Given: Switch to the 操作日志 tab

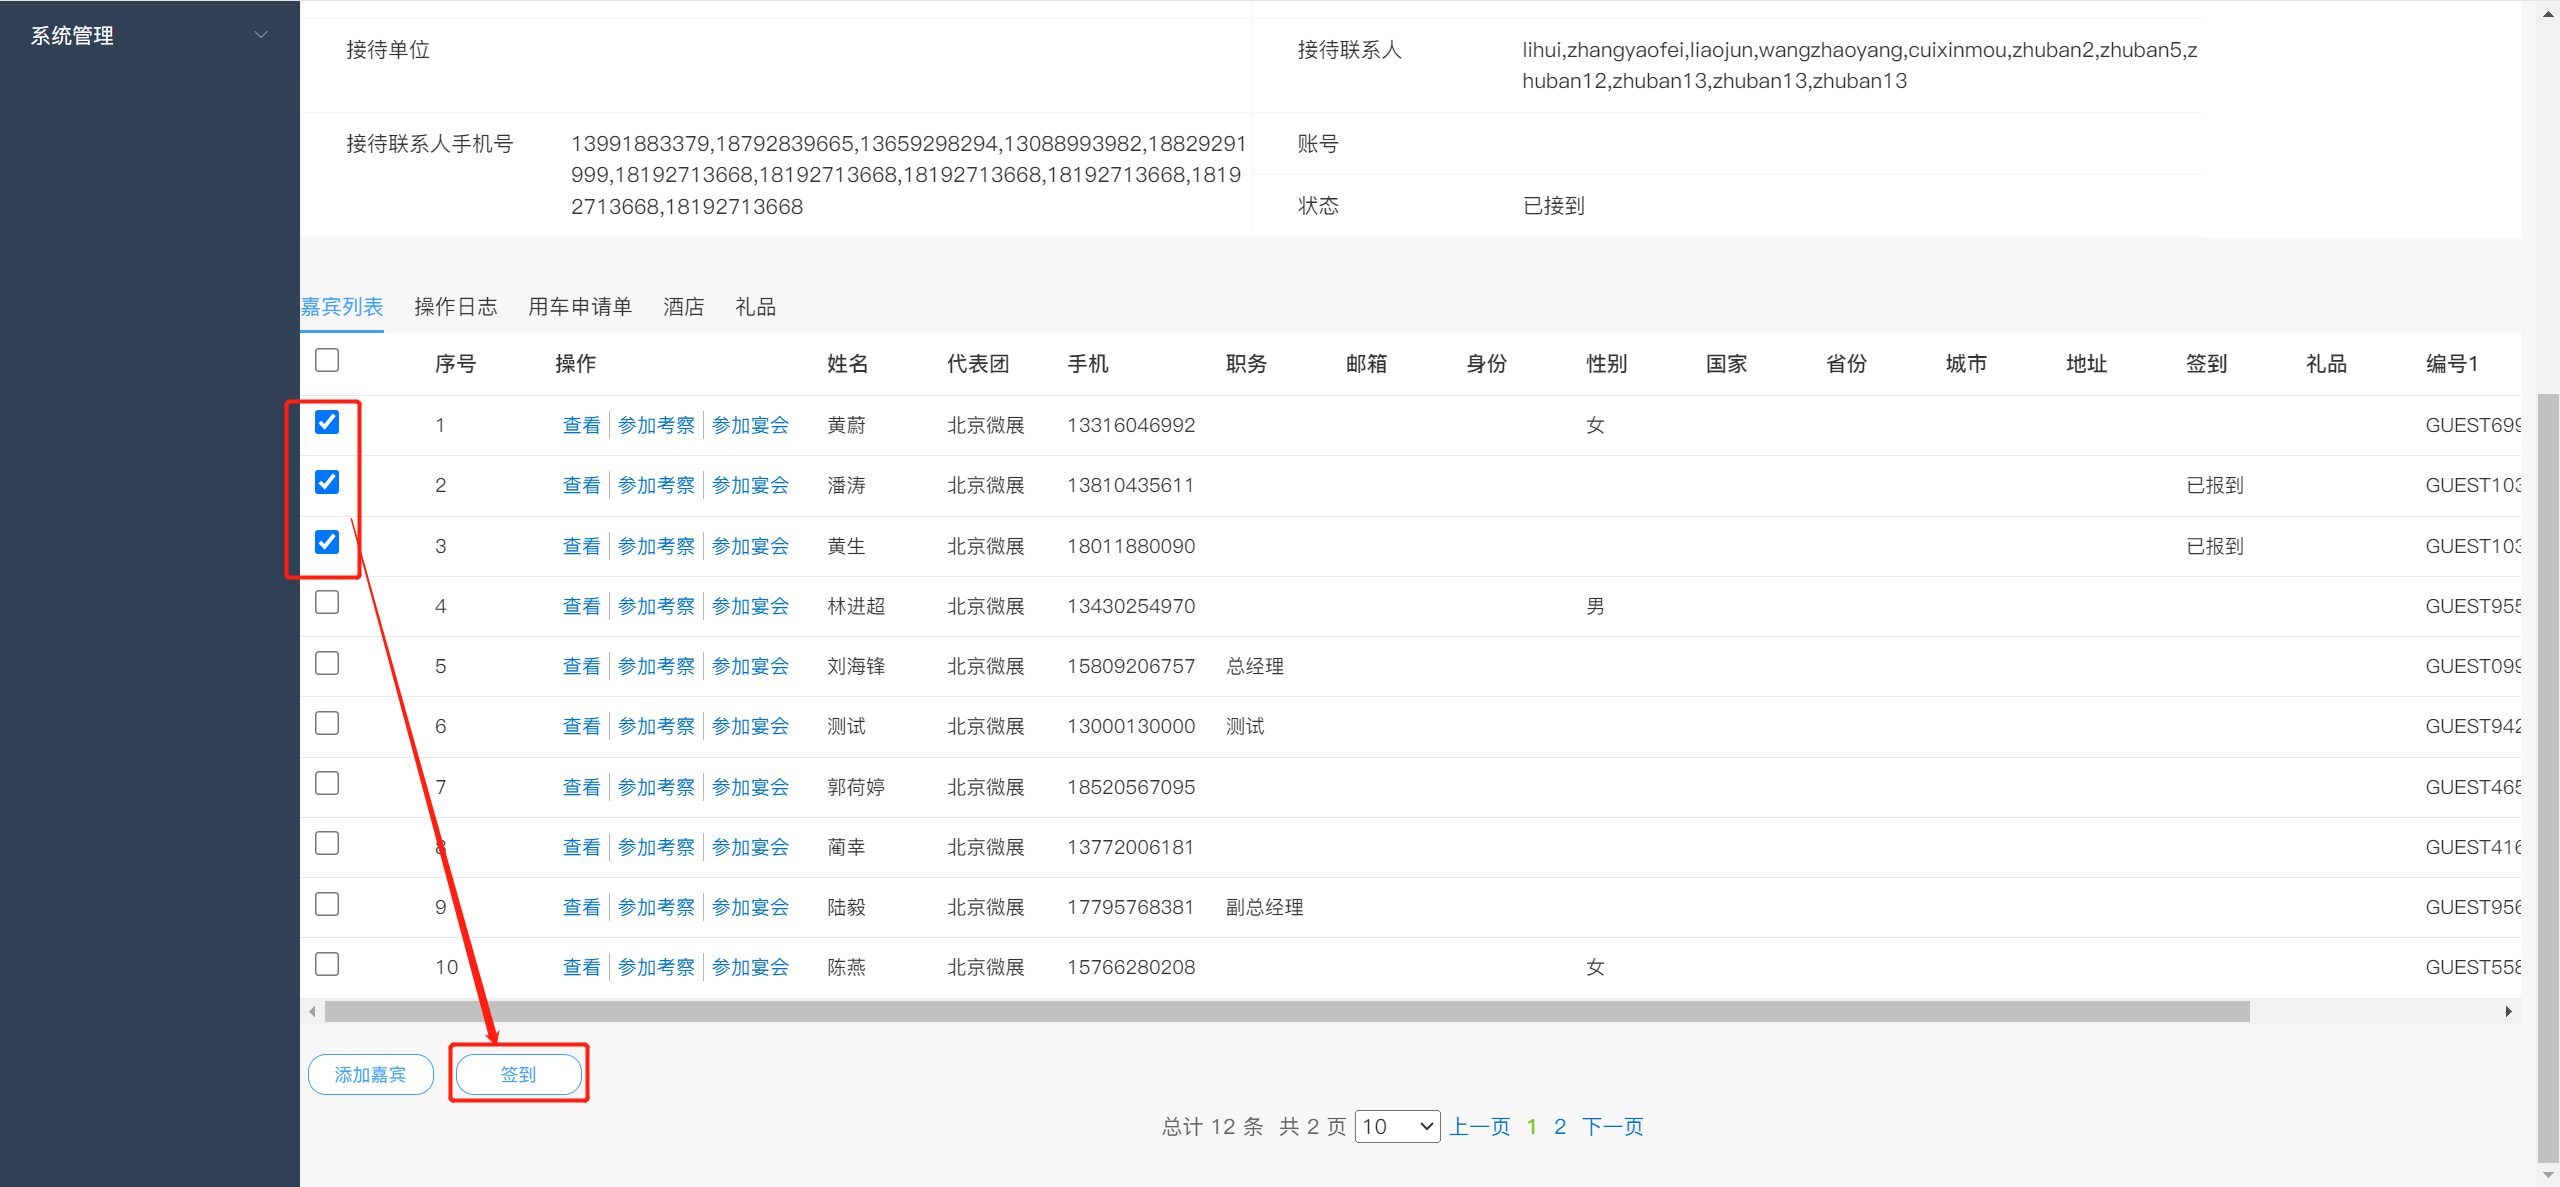Looking at the screenshot, I should tap(456, 307).
